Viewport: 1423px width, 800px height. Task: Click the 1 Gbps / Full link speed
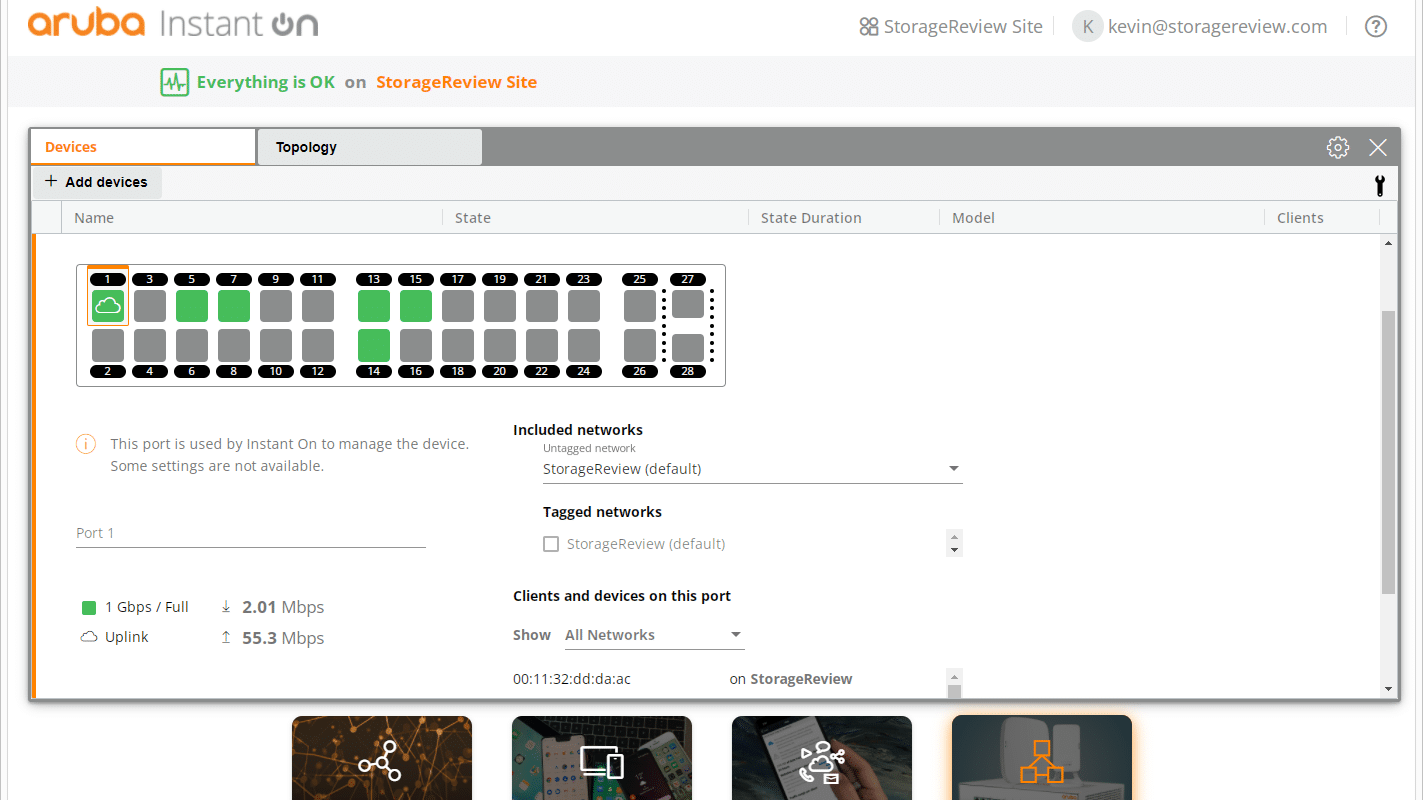tap(147, 607)
